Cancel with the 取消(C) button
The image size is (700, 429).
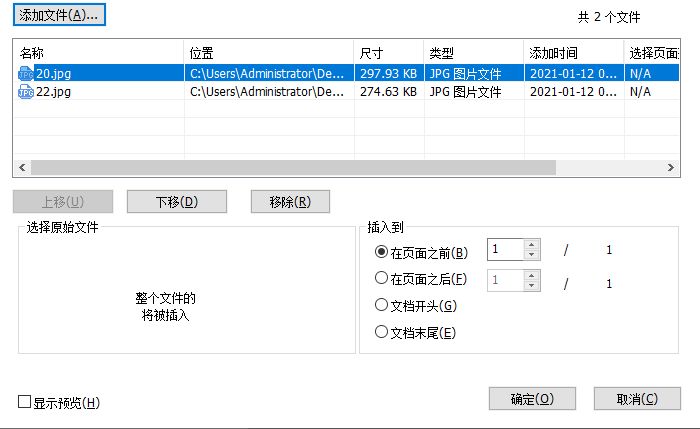tap(637, 399)
